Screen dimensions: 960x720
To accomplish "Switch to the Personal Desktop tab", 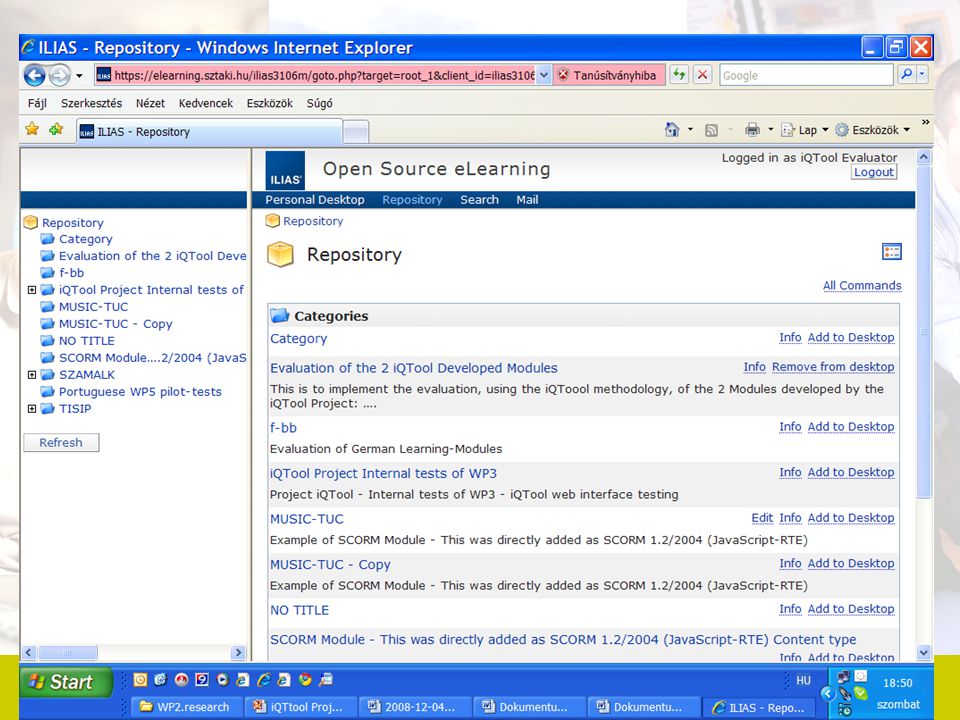I will click(x=315, y=200).
